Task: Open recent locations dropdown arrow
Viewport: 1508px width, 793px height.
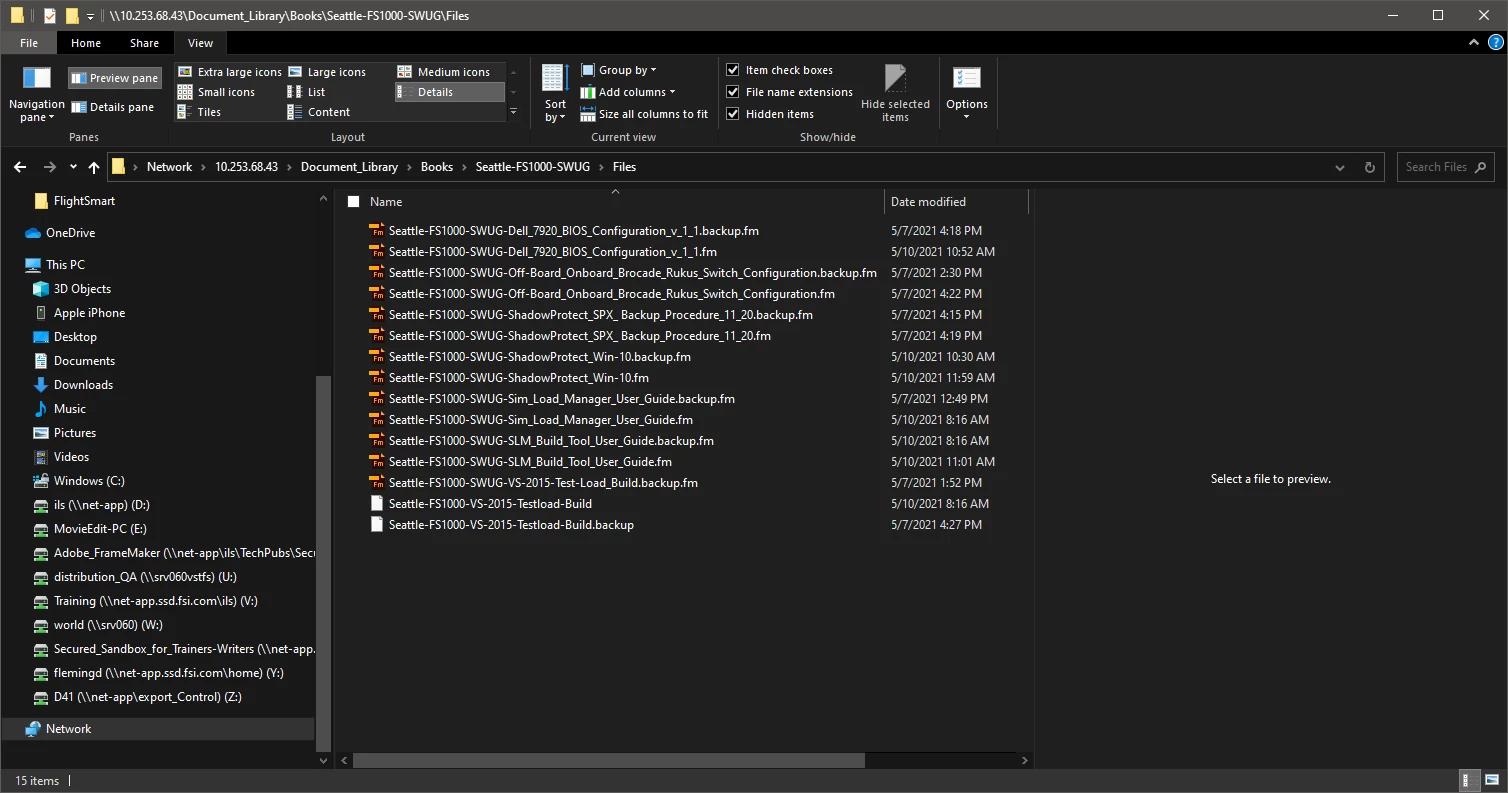Action: 73,167
